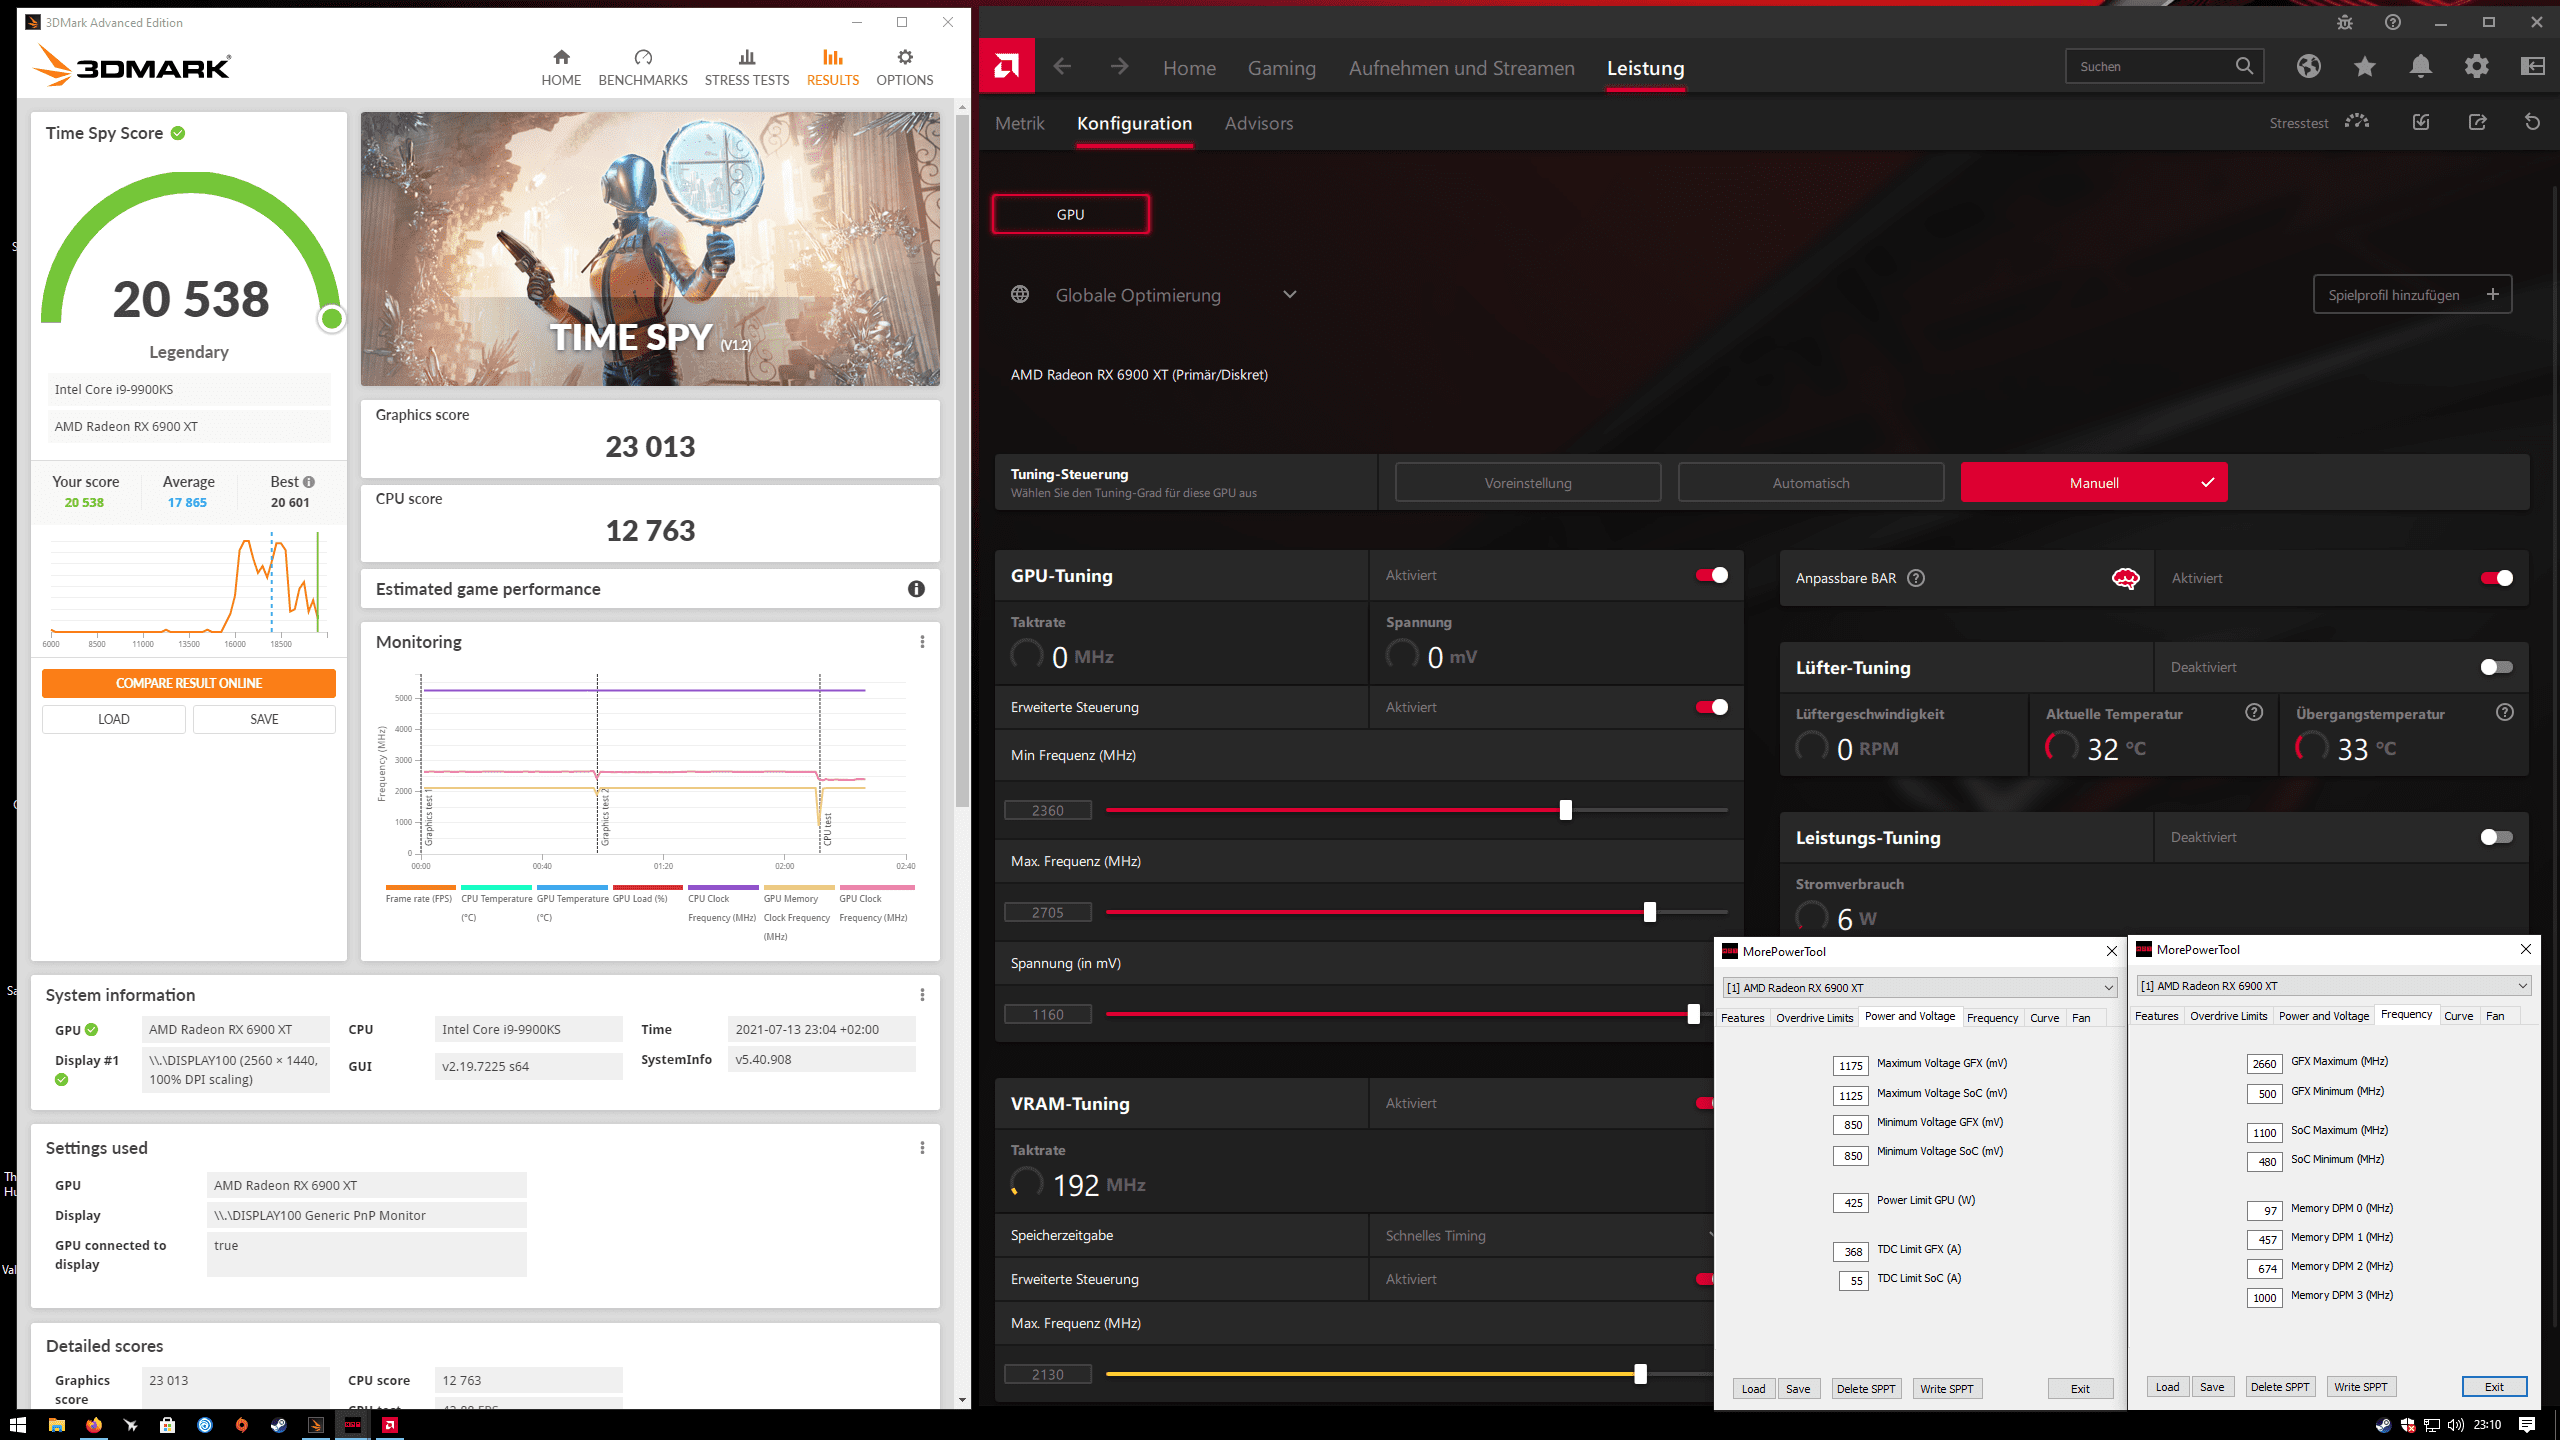The image size is (2560, 1440).
Task: Click the Power Limit GPU (W) value field
Action: pyautogui.click(x=1851, y=1203)
